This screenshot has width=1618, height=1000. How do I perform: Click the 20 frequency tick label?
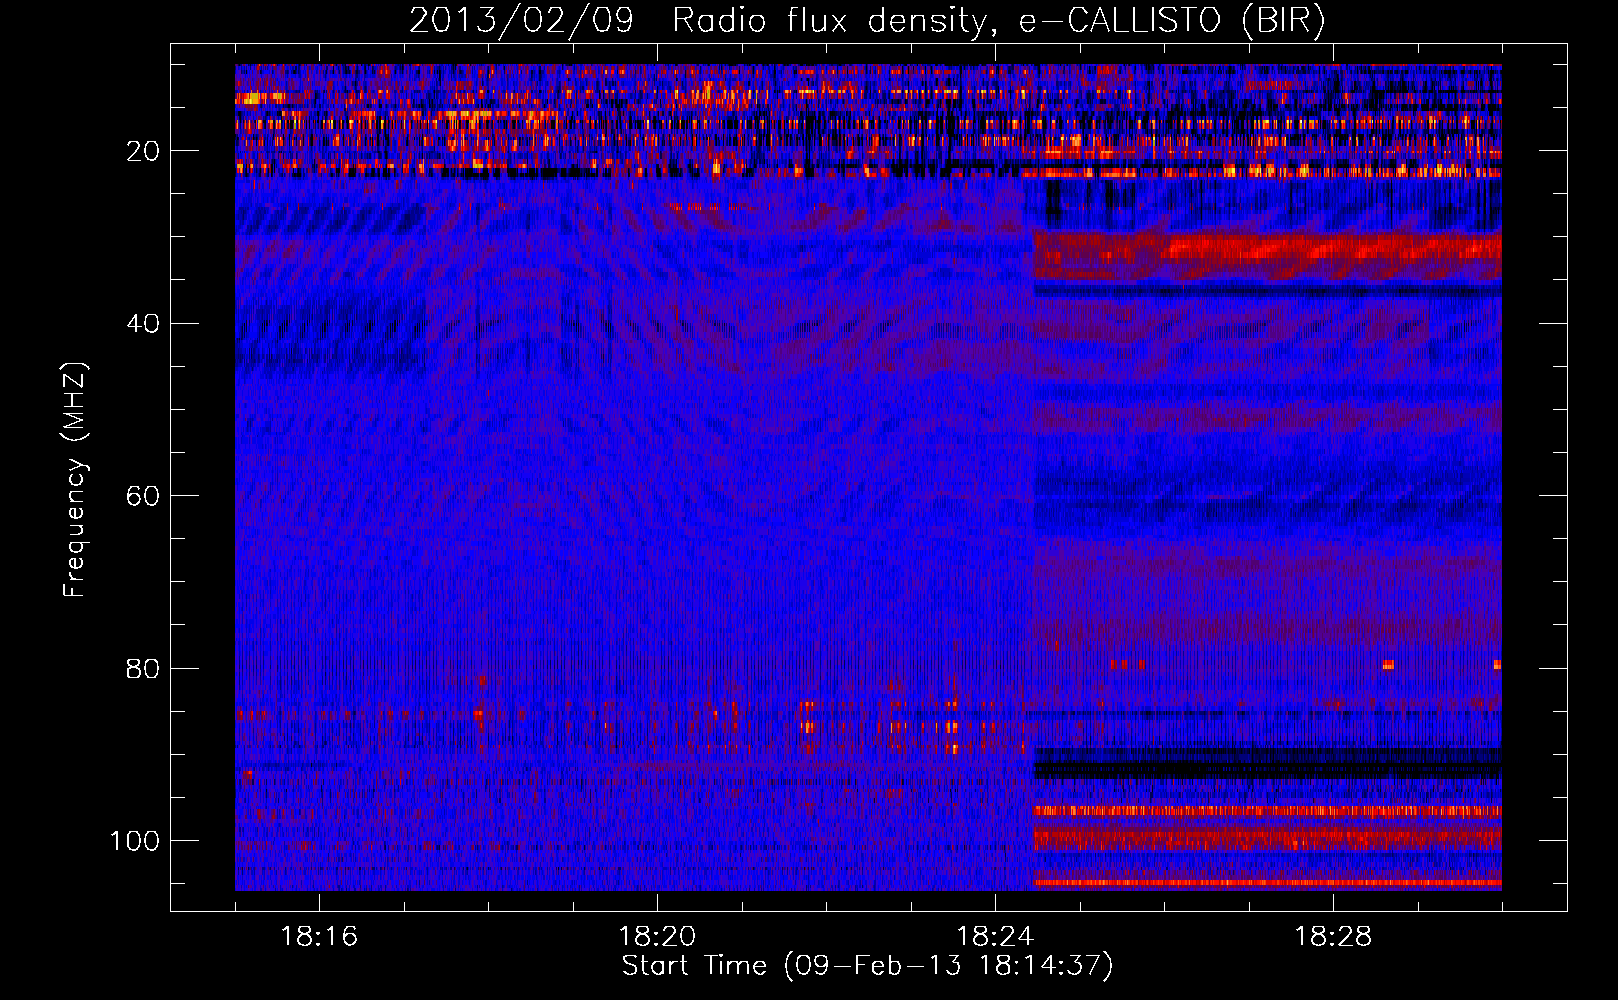click(x=143, y=151)
